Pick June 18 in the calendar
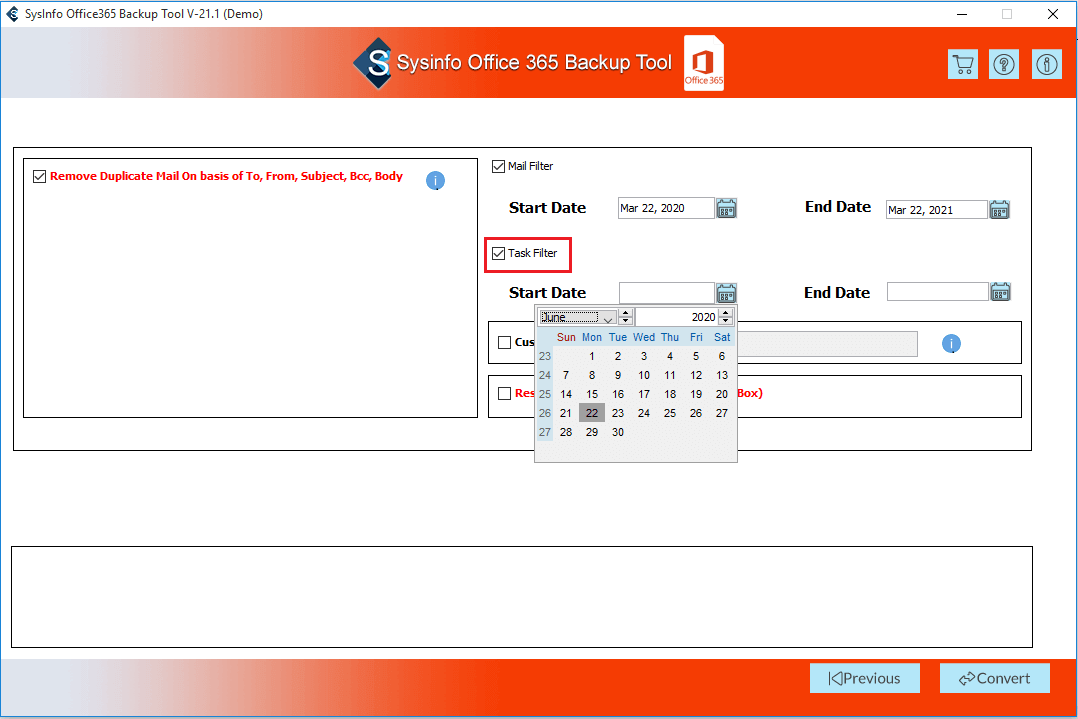The image size is (1078, 719). pyautogui.click(x=670, y=394)
